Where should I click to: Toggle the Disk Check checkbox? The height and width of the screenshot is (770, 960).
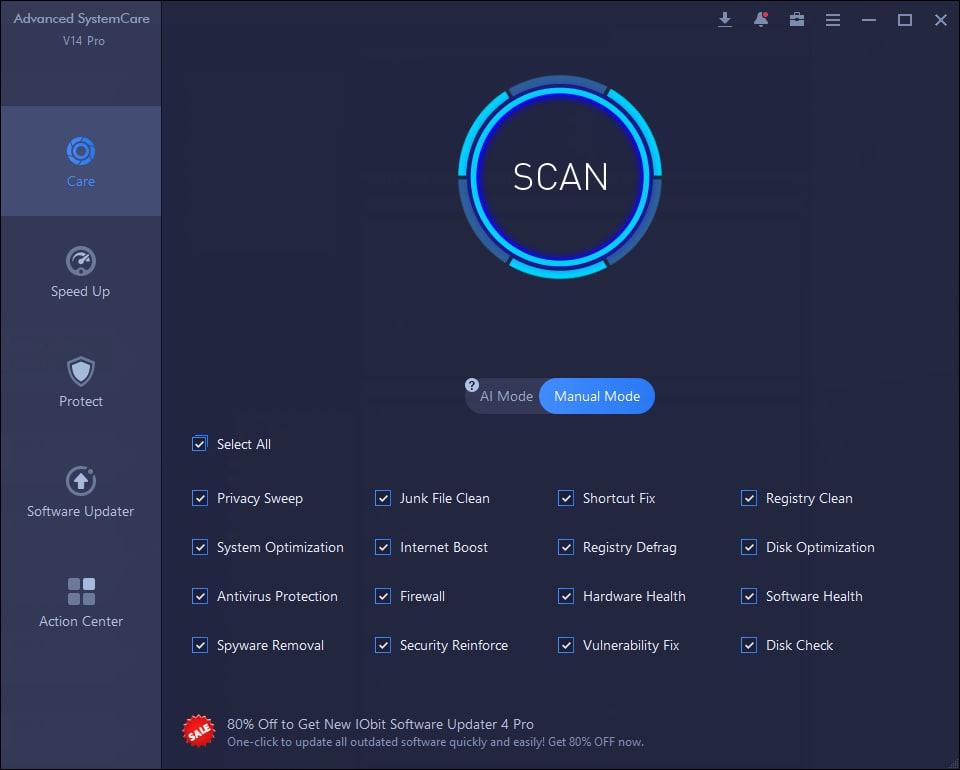coord(749,645)
